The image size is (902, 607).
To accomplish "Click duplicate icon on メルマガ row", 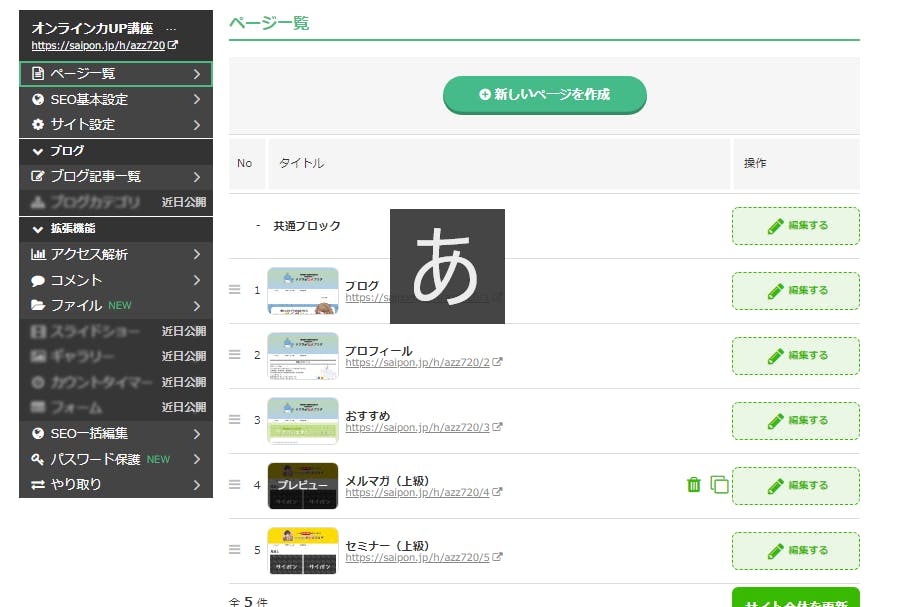I will (x=719, y=485).
